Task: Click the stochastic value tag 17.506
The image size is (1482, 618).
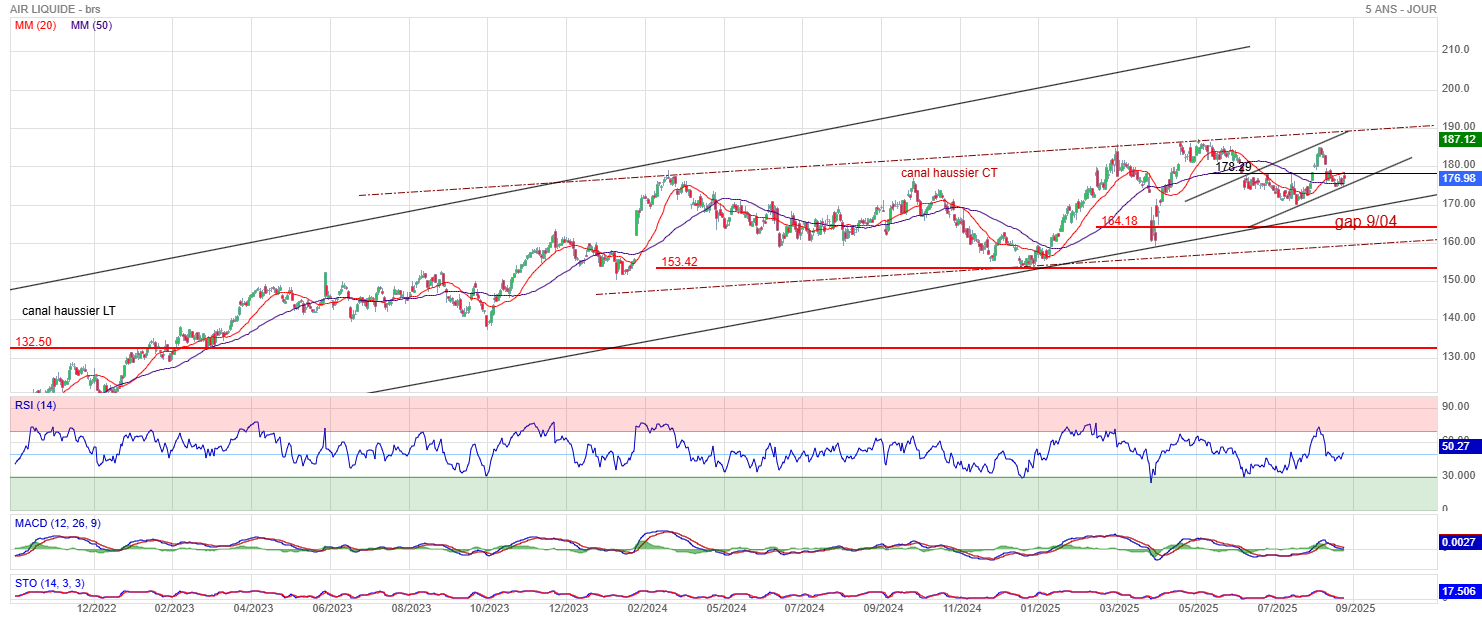Action: pyautogui.click(x=1457, y=591)
